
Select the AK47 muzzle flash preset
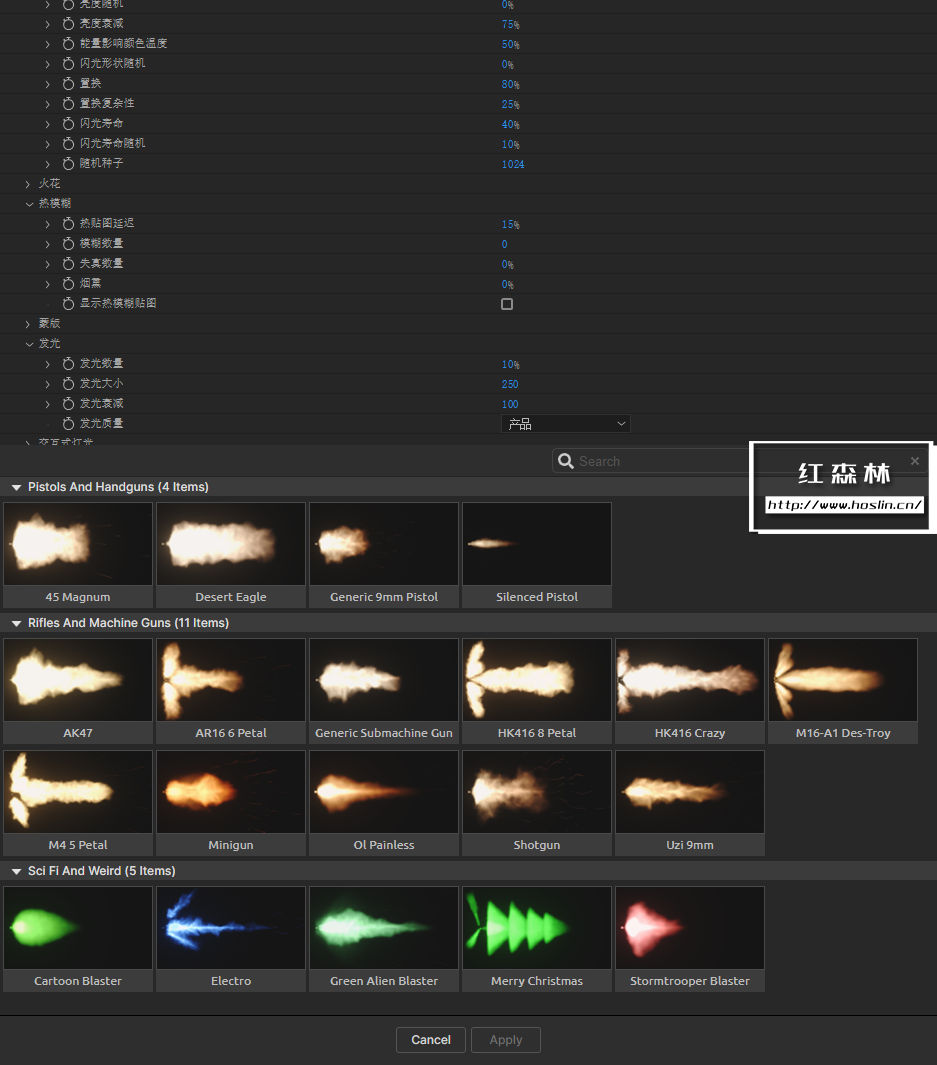77,680
